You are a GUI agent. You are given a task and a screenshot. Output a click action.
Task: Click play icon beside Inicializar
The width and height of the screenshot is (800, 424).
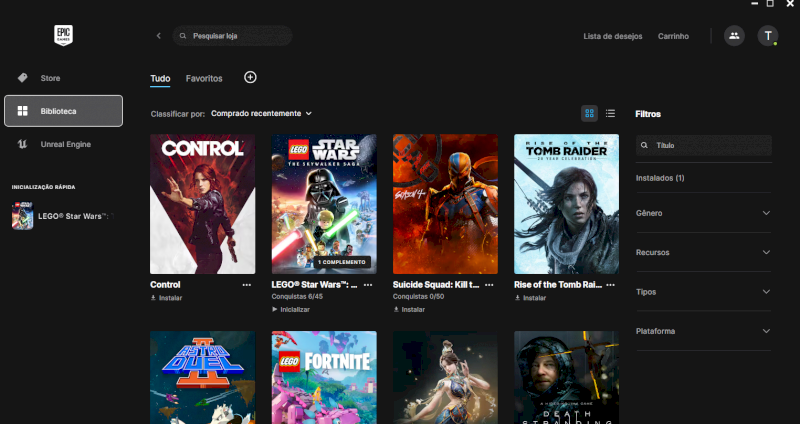pos(274,310)
